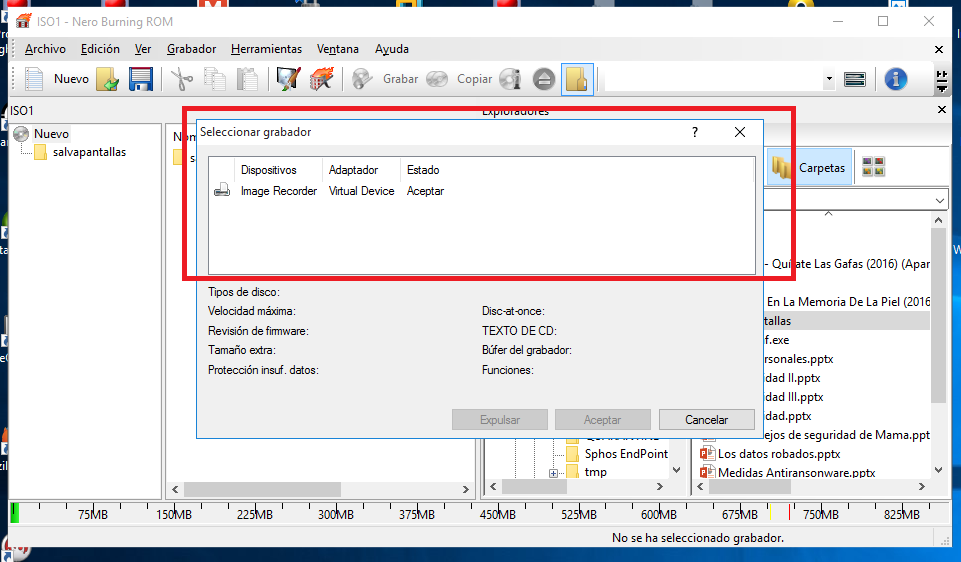Open the Grabador menu

(191, 48)
